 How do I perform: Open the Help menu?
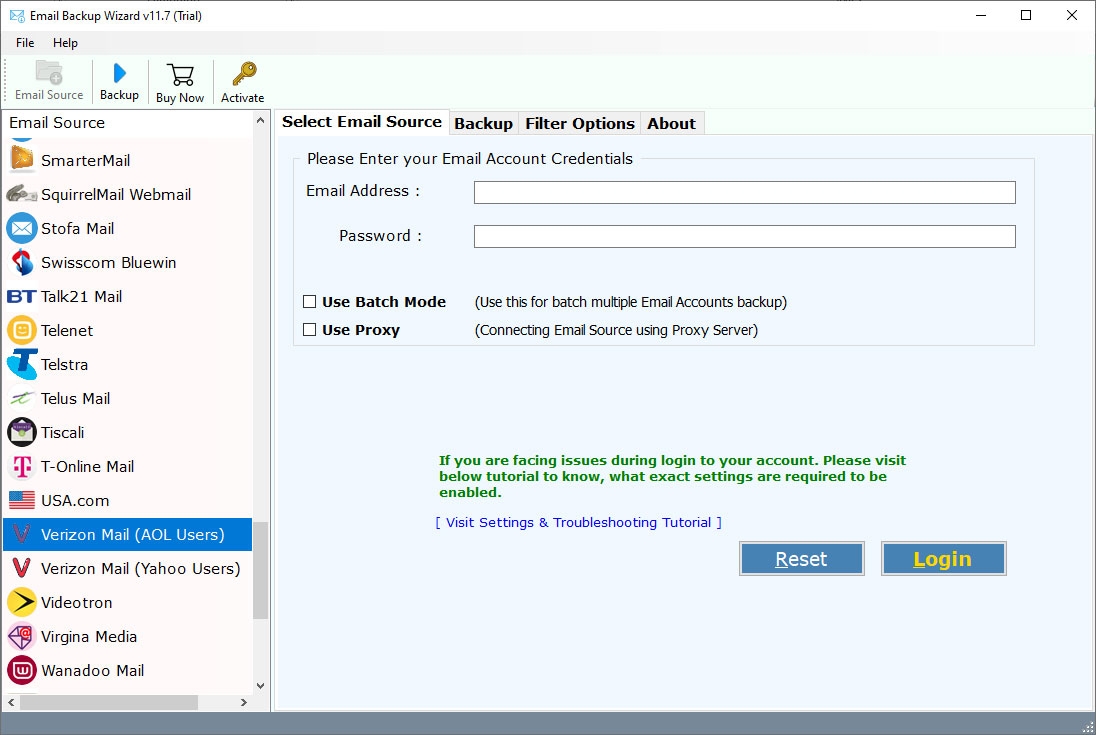tap(65, 43)
